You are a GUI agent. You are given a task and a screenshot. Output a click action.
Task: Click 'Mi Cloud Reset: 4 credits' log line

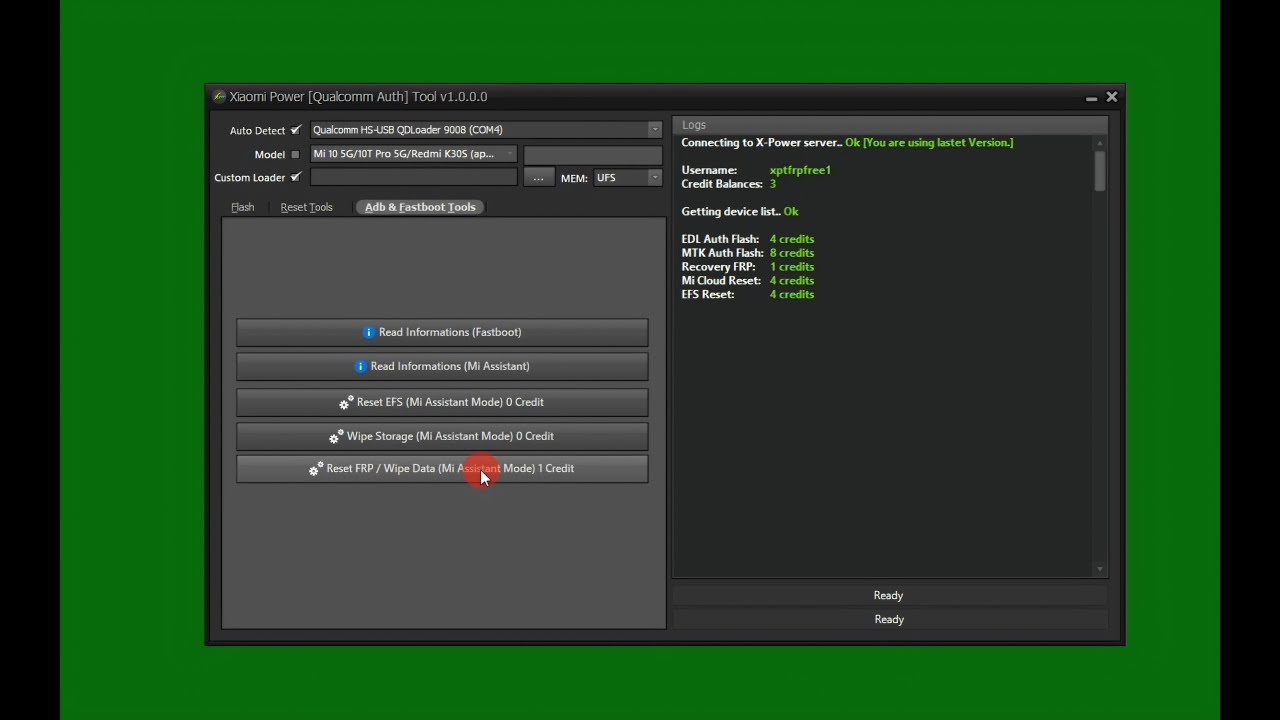748,281
